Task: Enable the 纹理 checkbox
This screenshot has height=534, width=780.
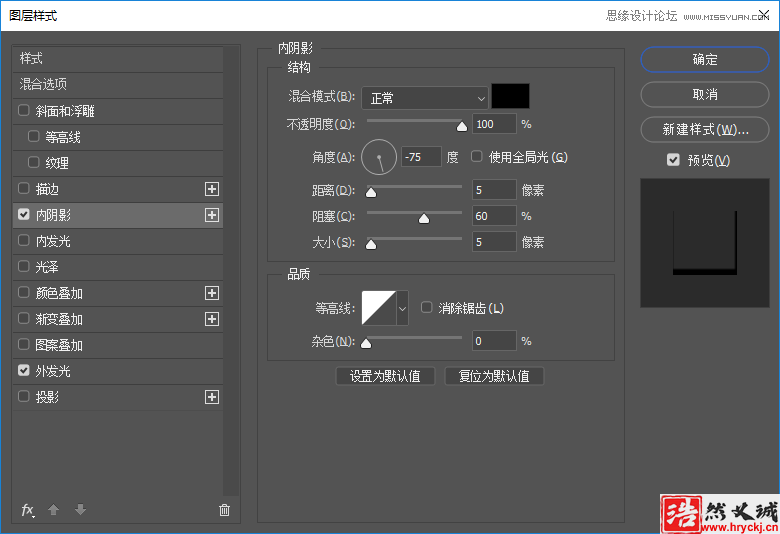Action: [33, 162]
